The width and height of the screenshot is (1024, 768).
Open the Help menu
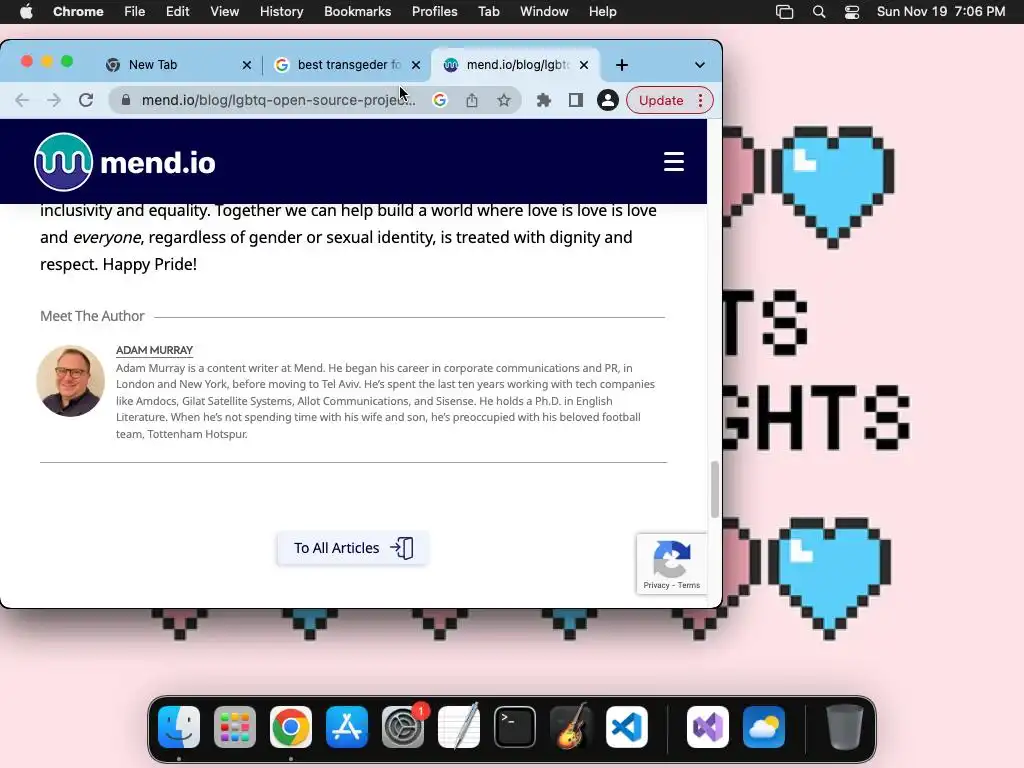pos(602,12)
